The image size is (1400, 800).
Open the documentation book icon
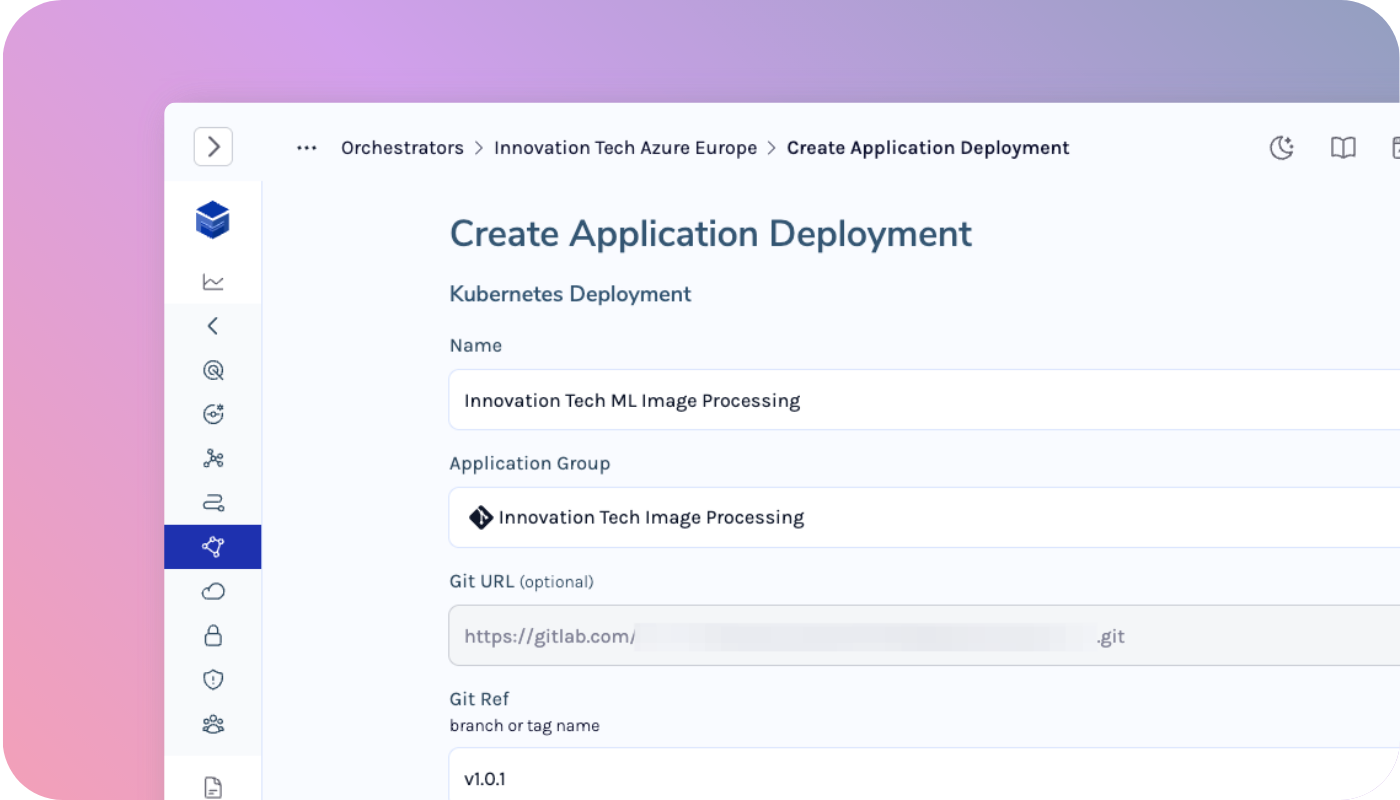pyautogui.click(x=1343, y=147)
